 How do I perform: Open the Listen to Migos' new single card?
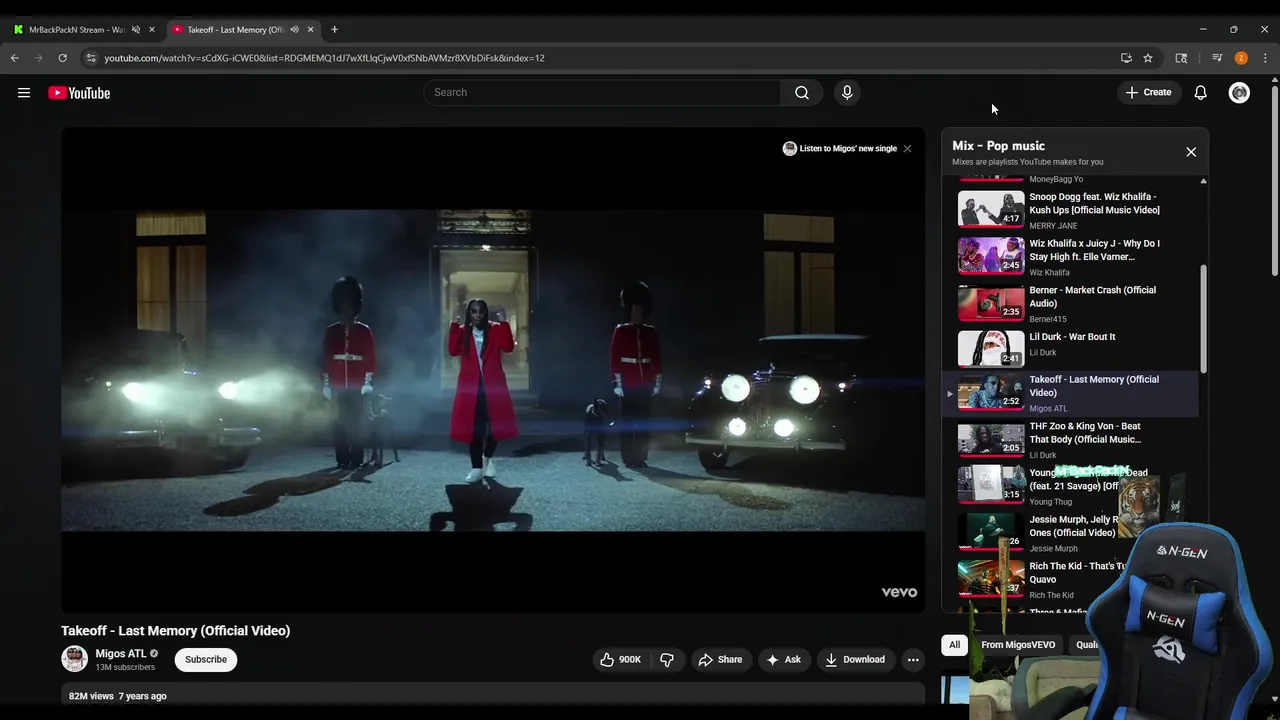[x=840, y=149]
